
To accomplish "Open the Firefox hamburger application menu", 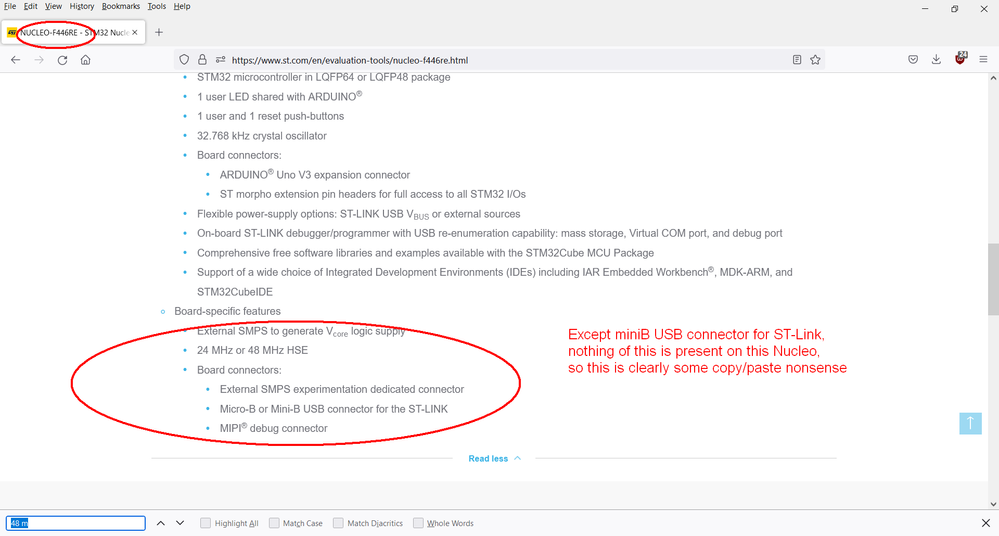I will 984,60.
